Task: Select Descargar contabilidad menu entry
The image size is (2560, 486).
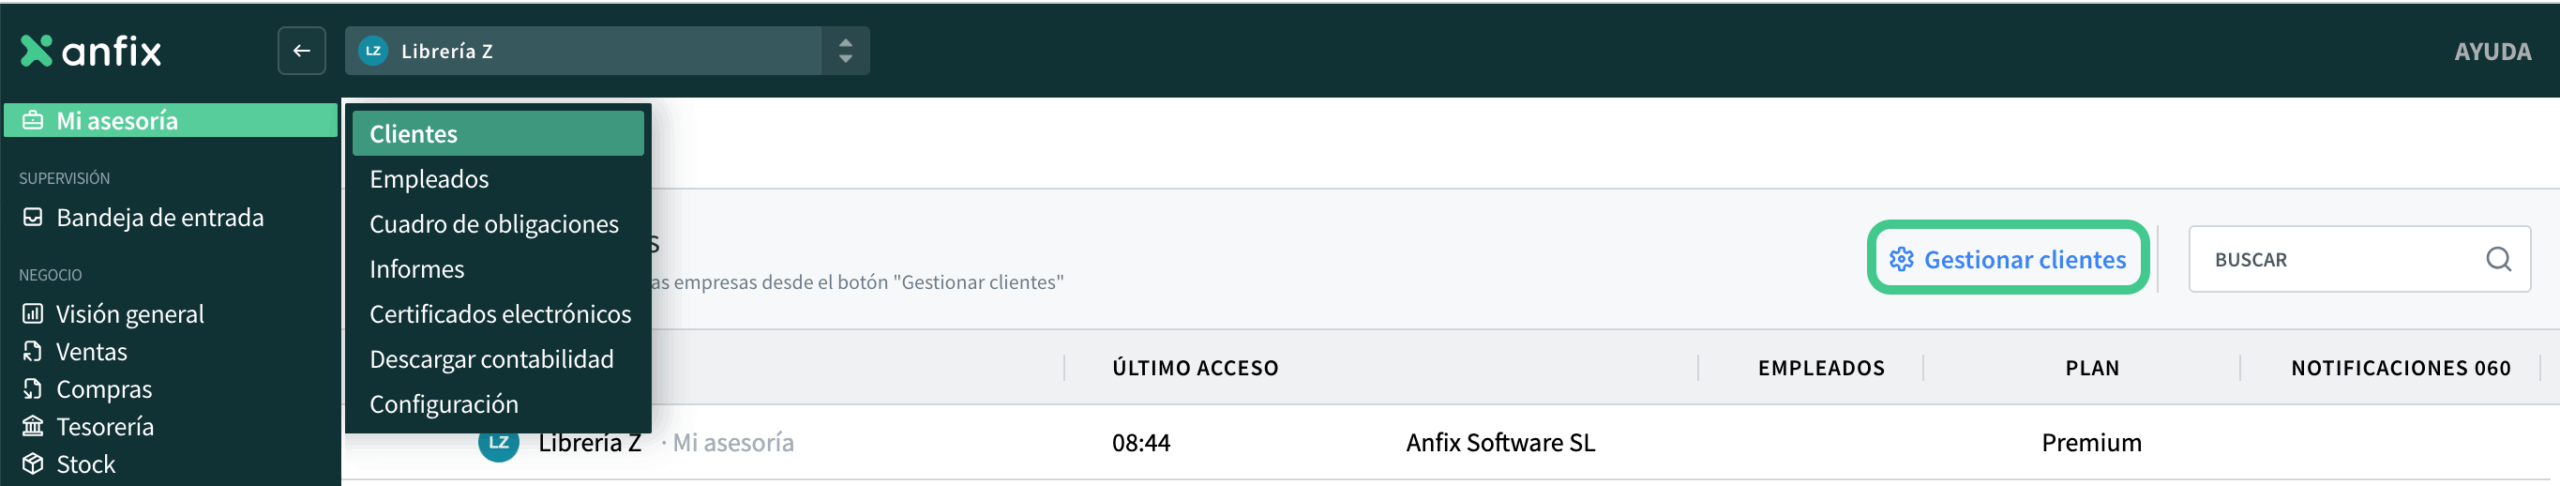Action: (491, 359)
